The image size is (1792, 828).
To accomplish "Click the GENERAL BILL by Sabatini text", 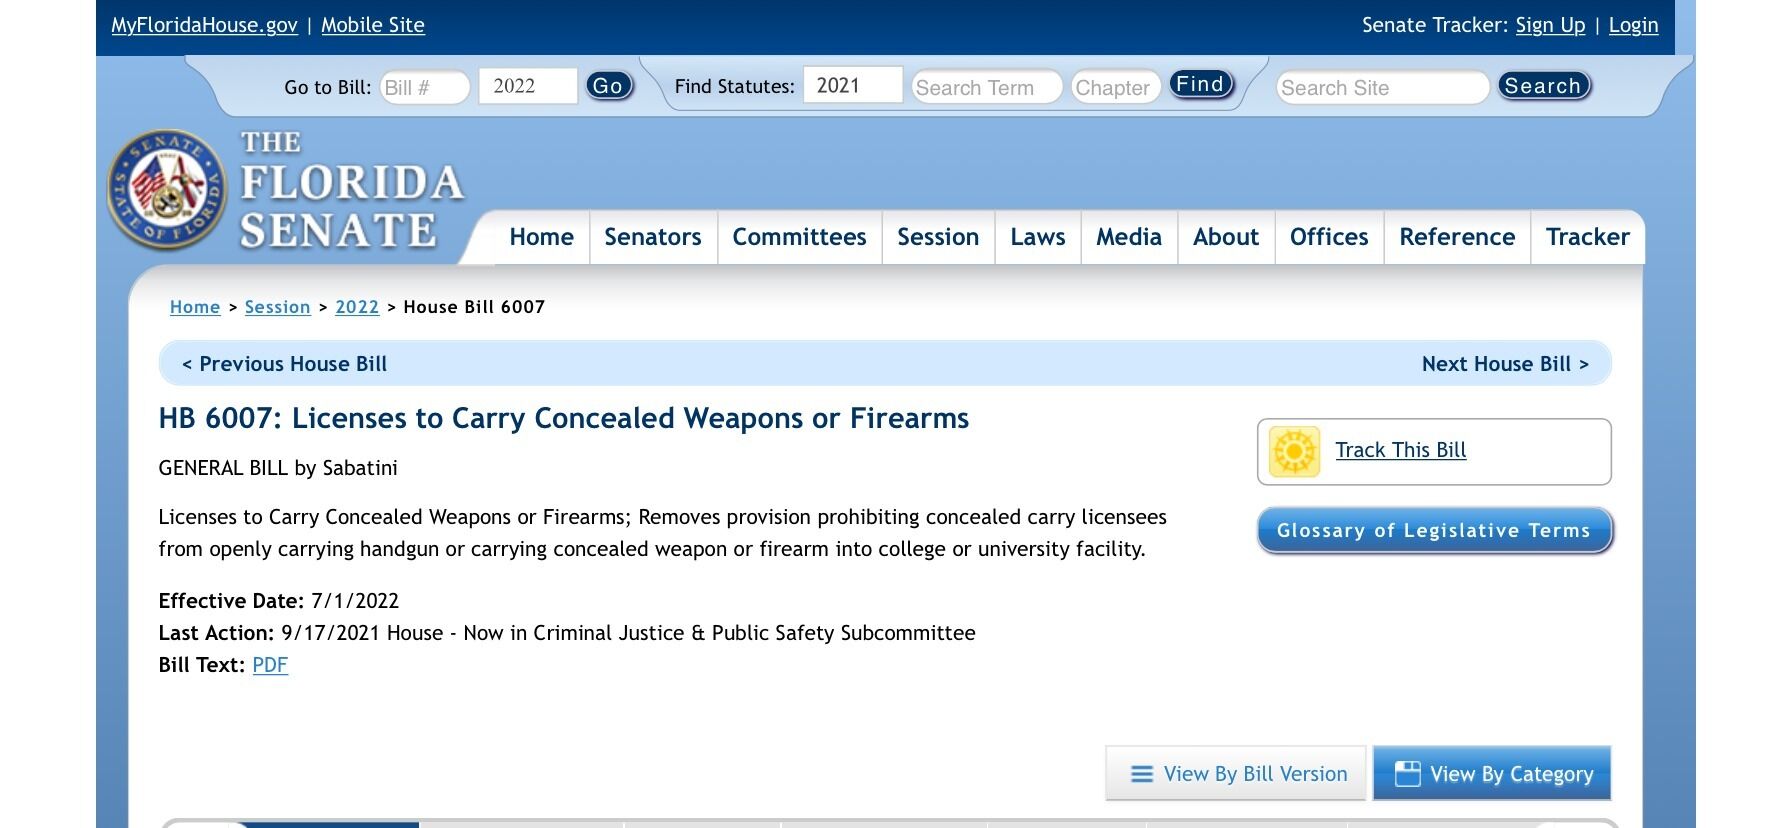I will (x=278, y=468).
